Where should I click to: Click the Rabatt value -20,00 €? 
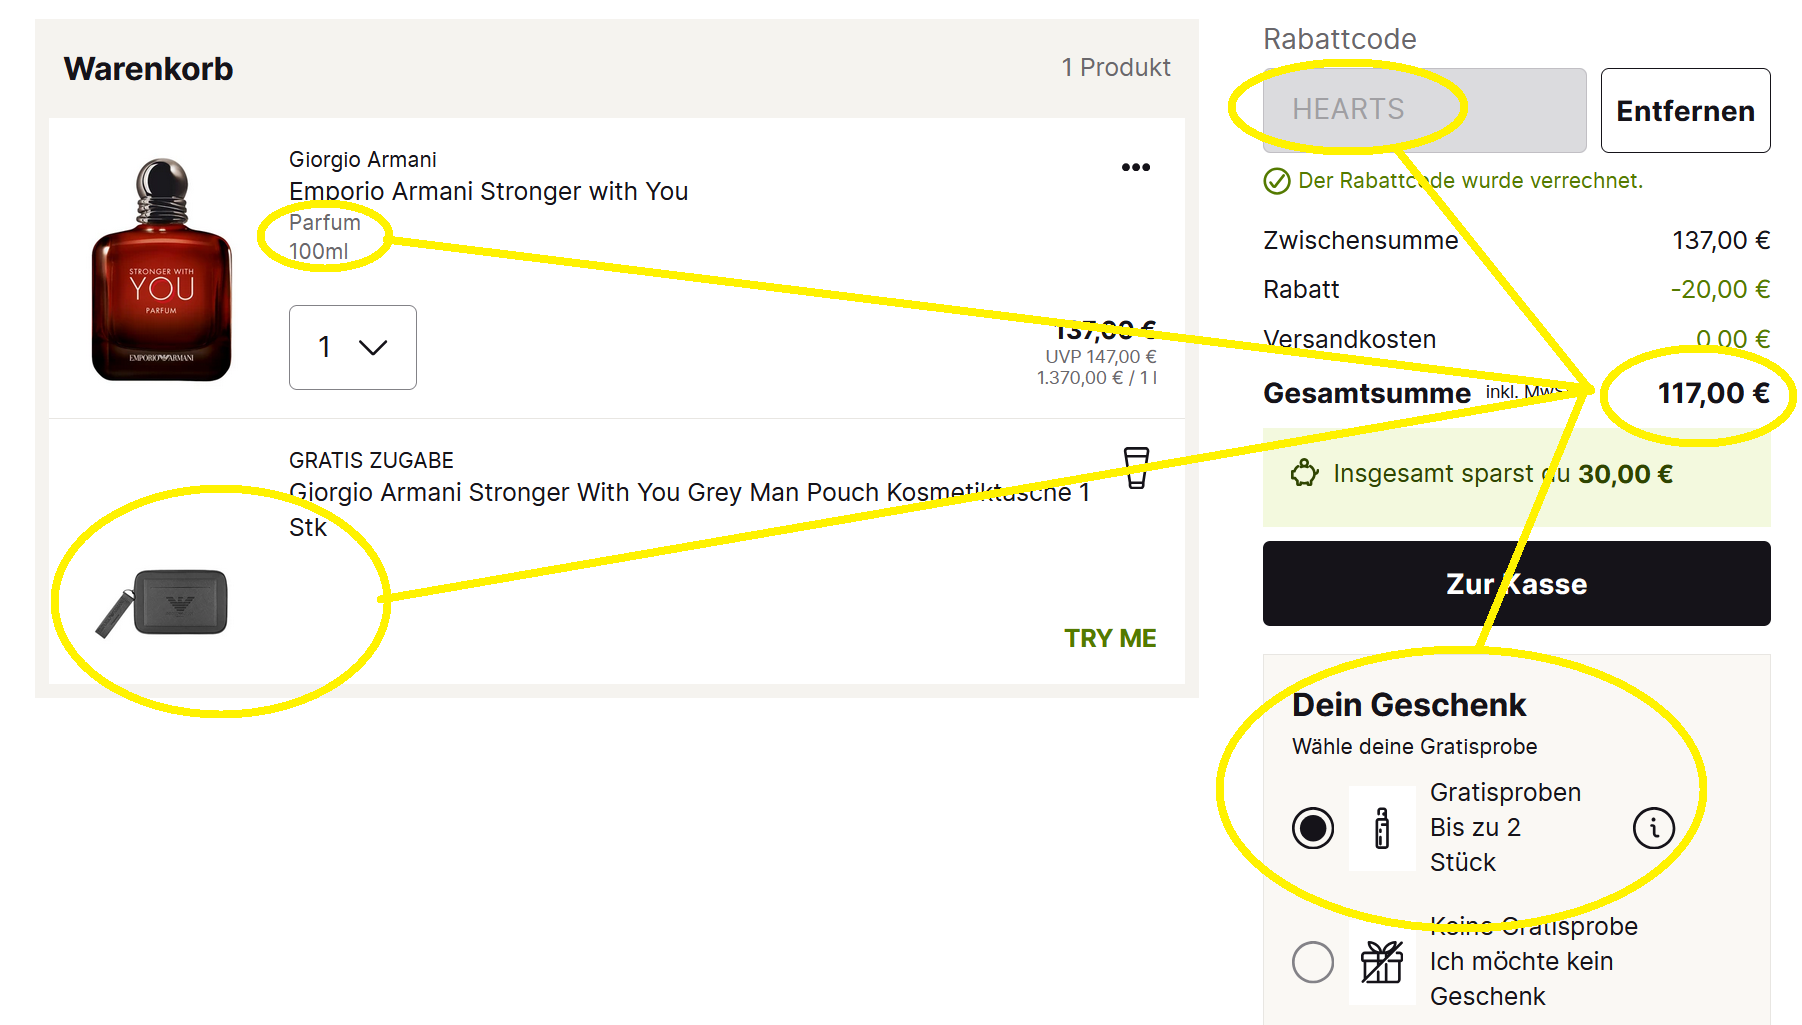1720,289
